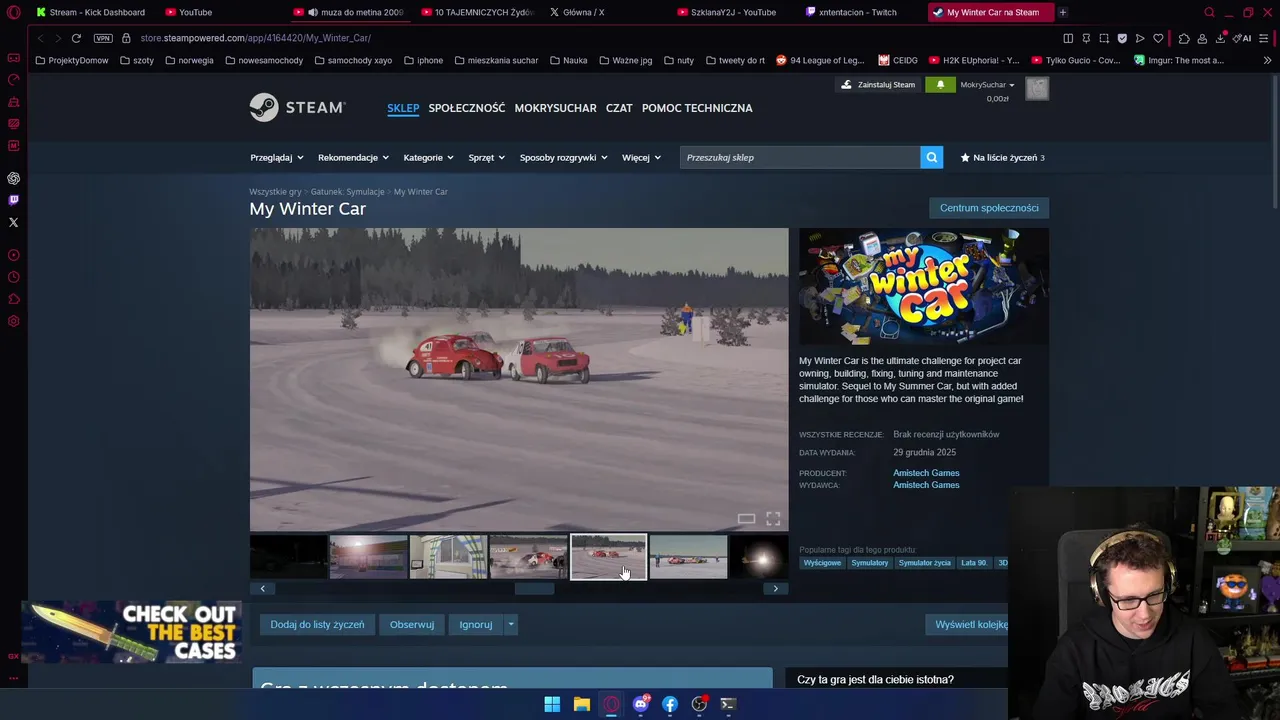This screenshot has width=1280, height=720.
Task: Open MokrySuchar account dropdown
Action: pyautogui.click(x=987, y=85)
